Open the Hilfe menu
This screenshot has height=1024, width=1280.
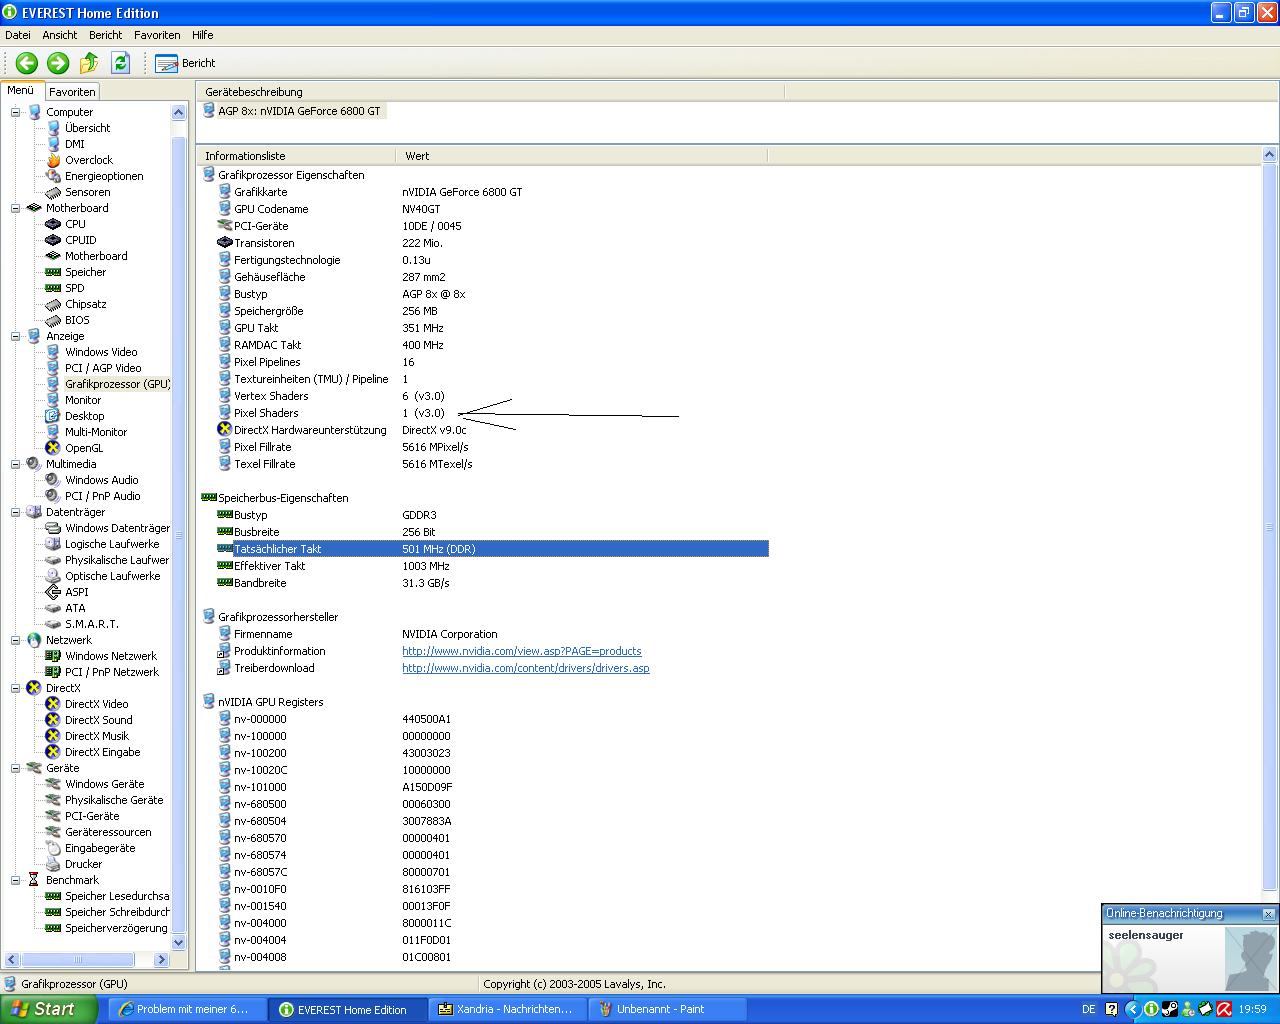tap(203, 35)
